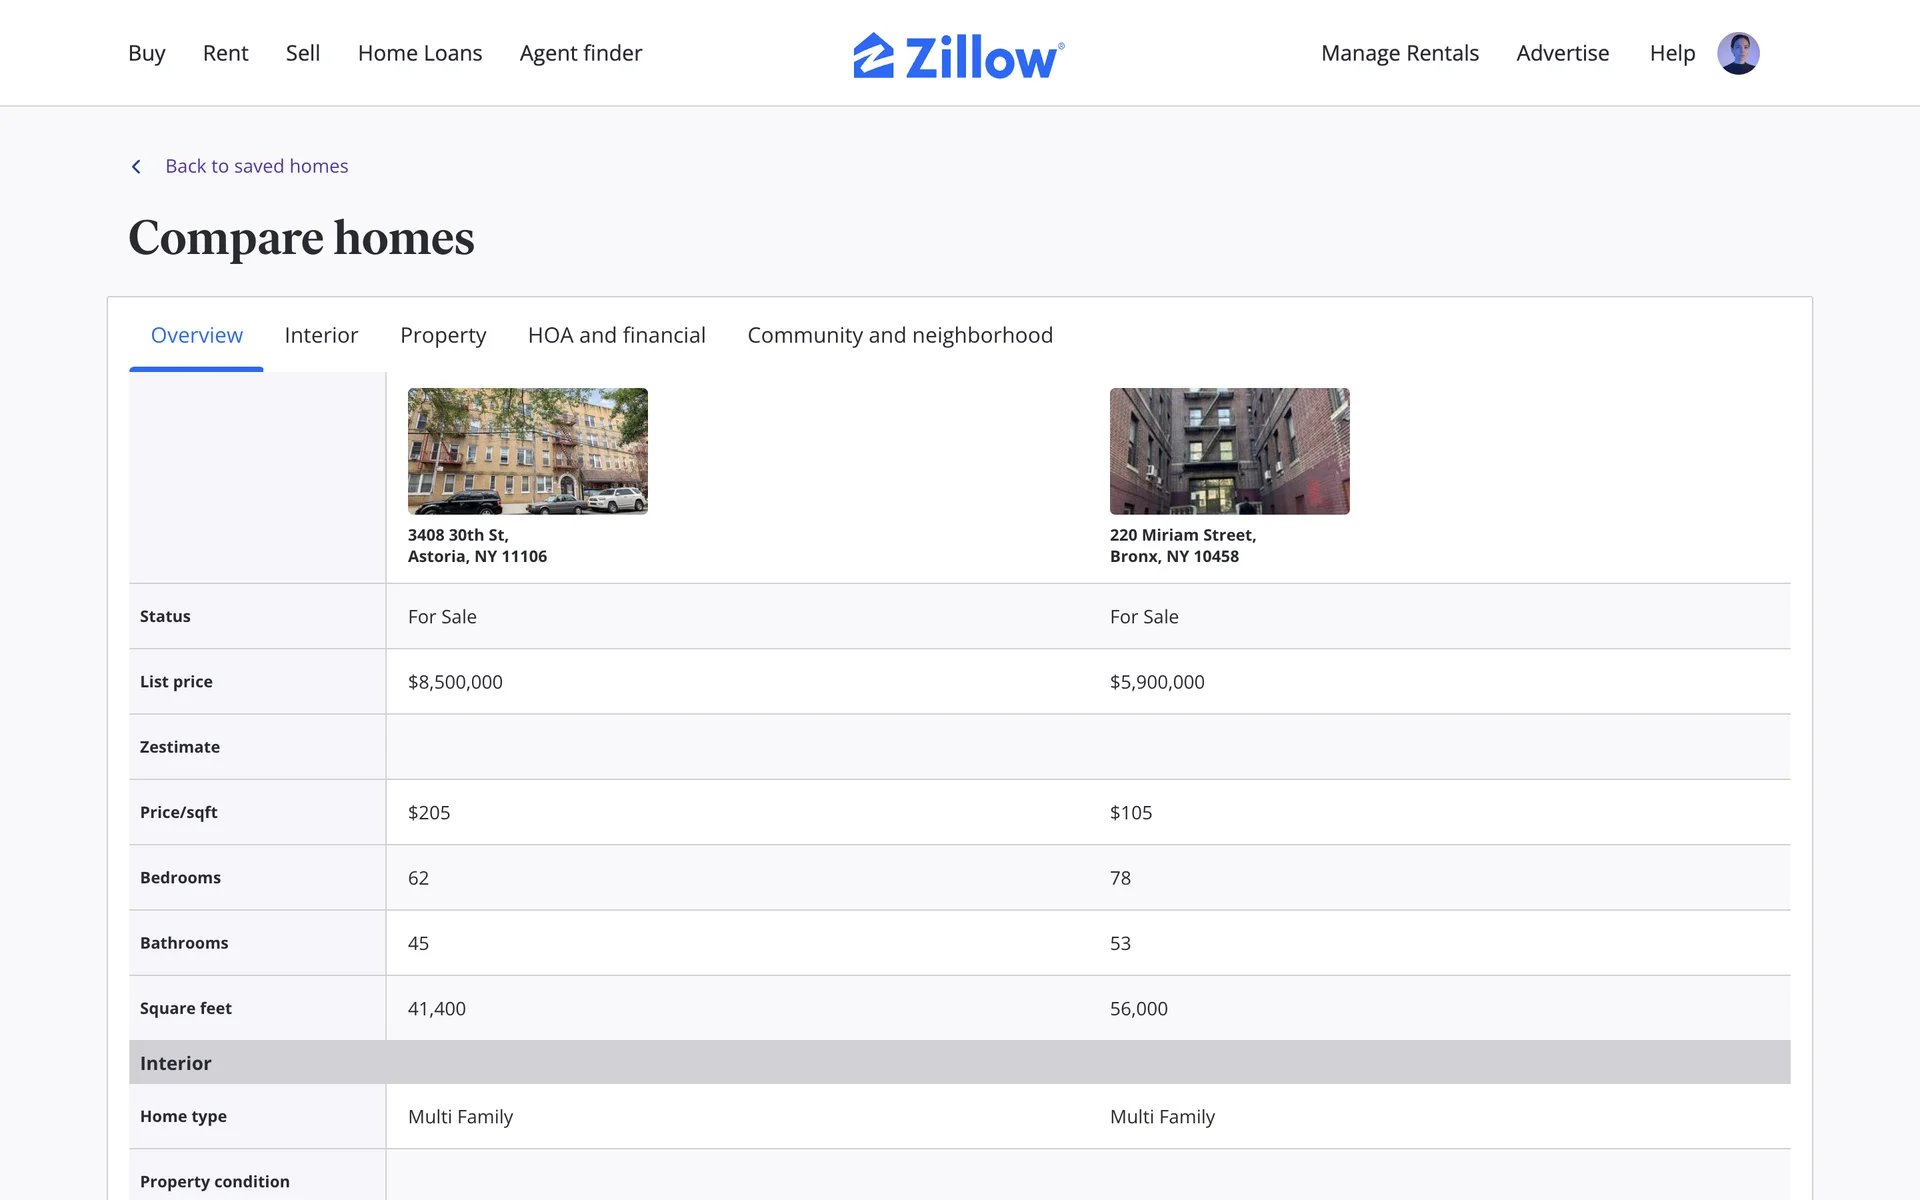Open Manage Rentals link
This screenshot has width=1920, height=1200.
(x=1399, y=53)
